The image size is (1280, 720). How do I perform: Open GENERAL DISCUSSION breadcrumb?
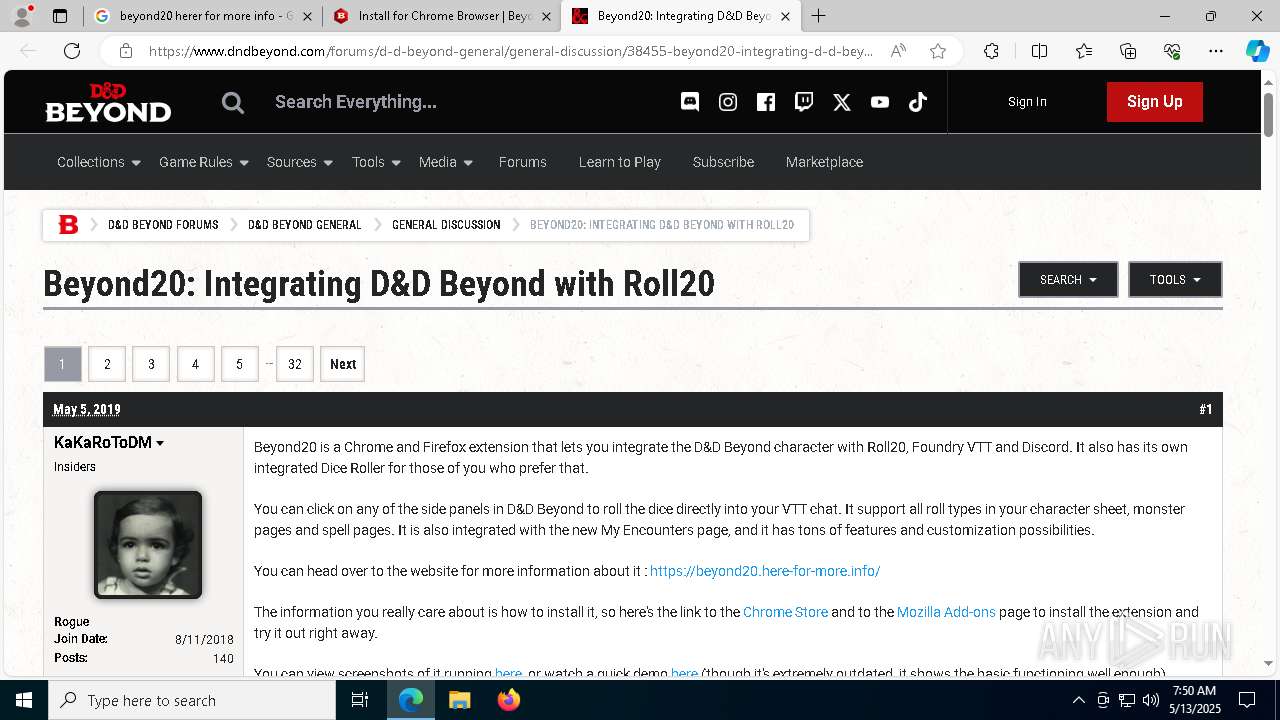pyautogui.click(x=446, y=225)
